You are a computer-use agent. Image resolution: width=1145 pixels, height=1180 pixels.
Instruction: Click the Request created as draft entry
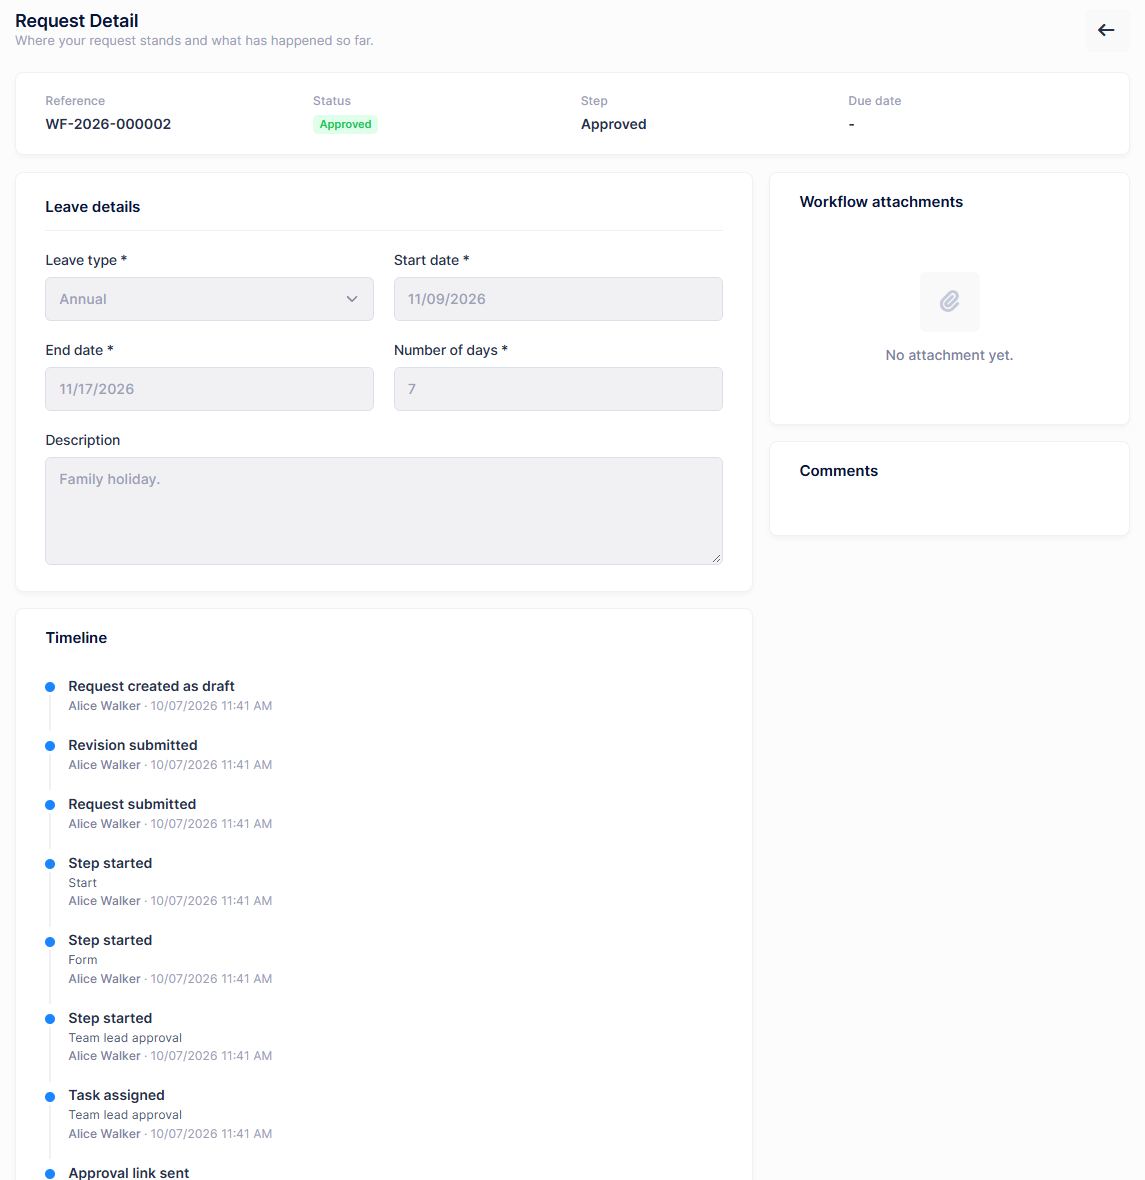click(x=151, y=686)
